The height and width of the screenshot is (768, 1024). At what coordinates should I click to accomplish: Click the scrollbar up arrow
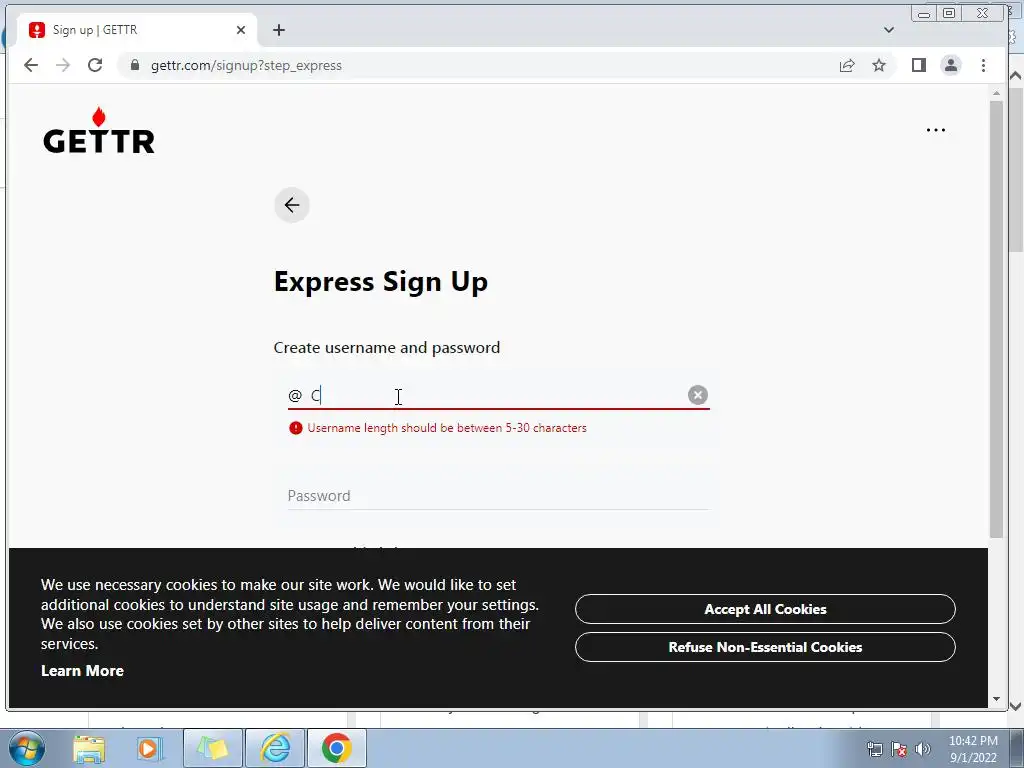[996, 93]
